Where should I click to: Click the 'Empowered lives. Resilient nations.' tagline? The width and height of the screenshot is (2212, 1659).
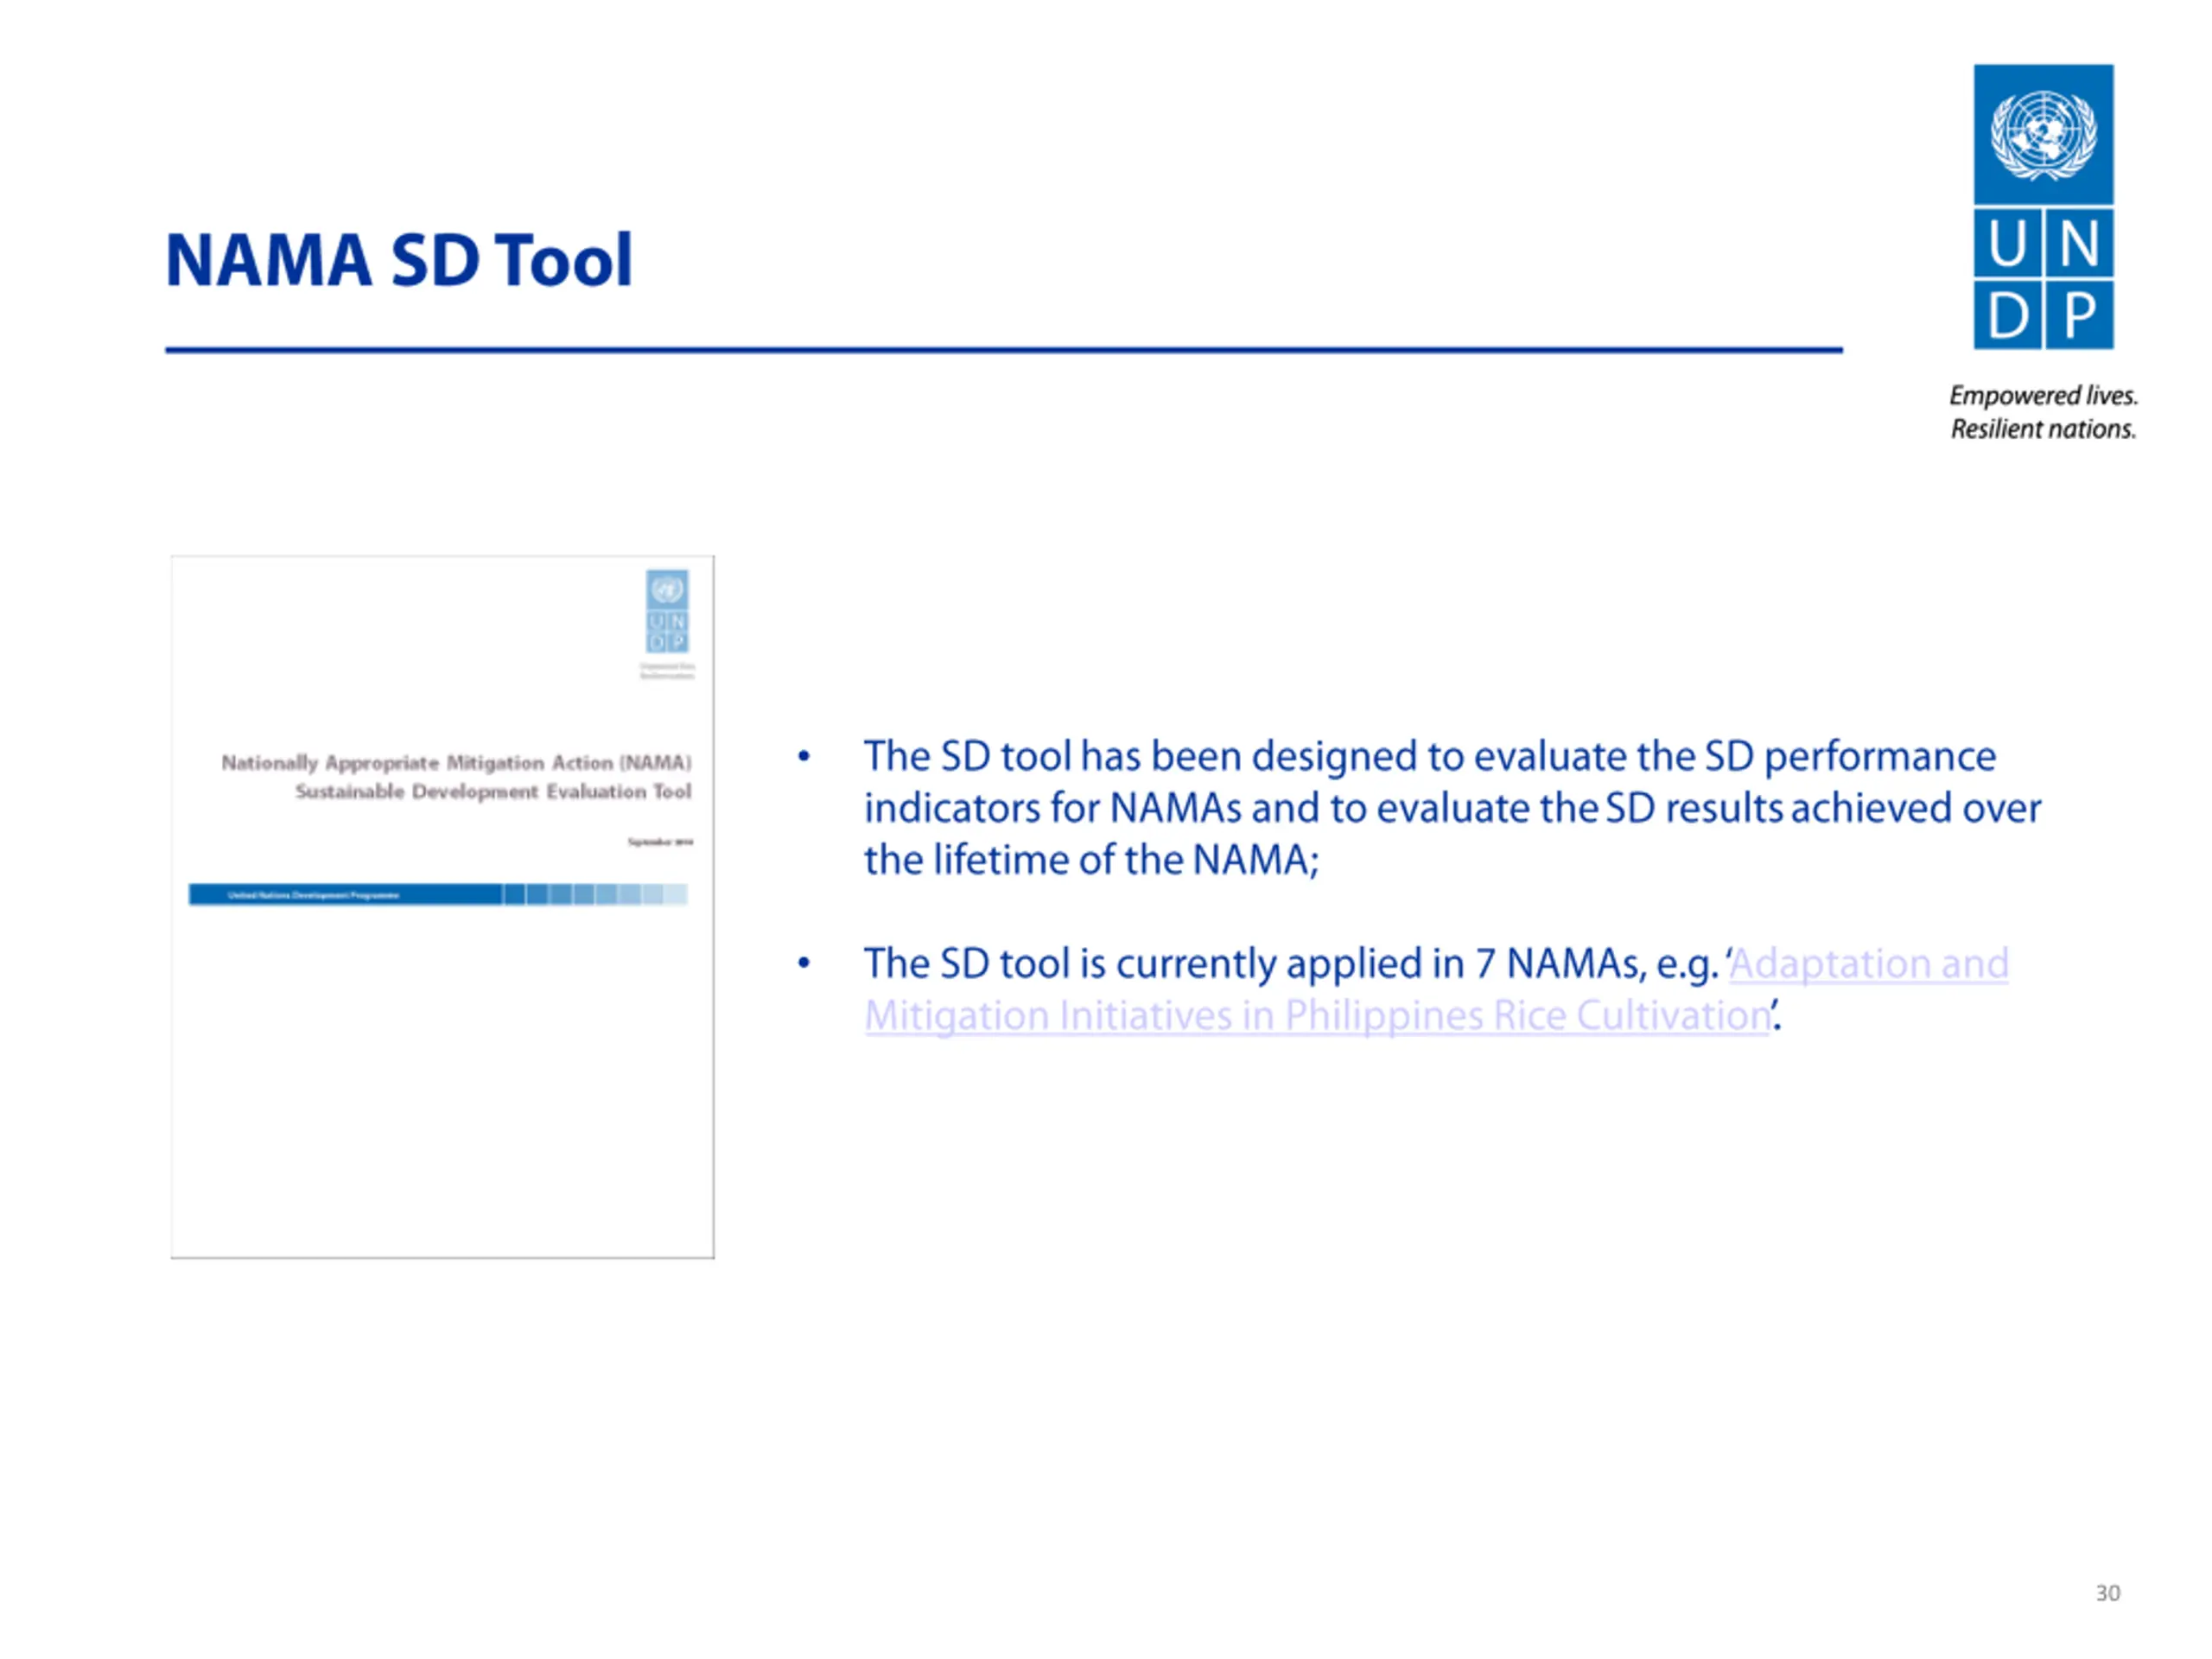coord(2043,412)
